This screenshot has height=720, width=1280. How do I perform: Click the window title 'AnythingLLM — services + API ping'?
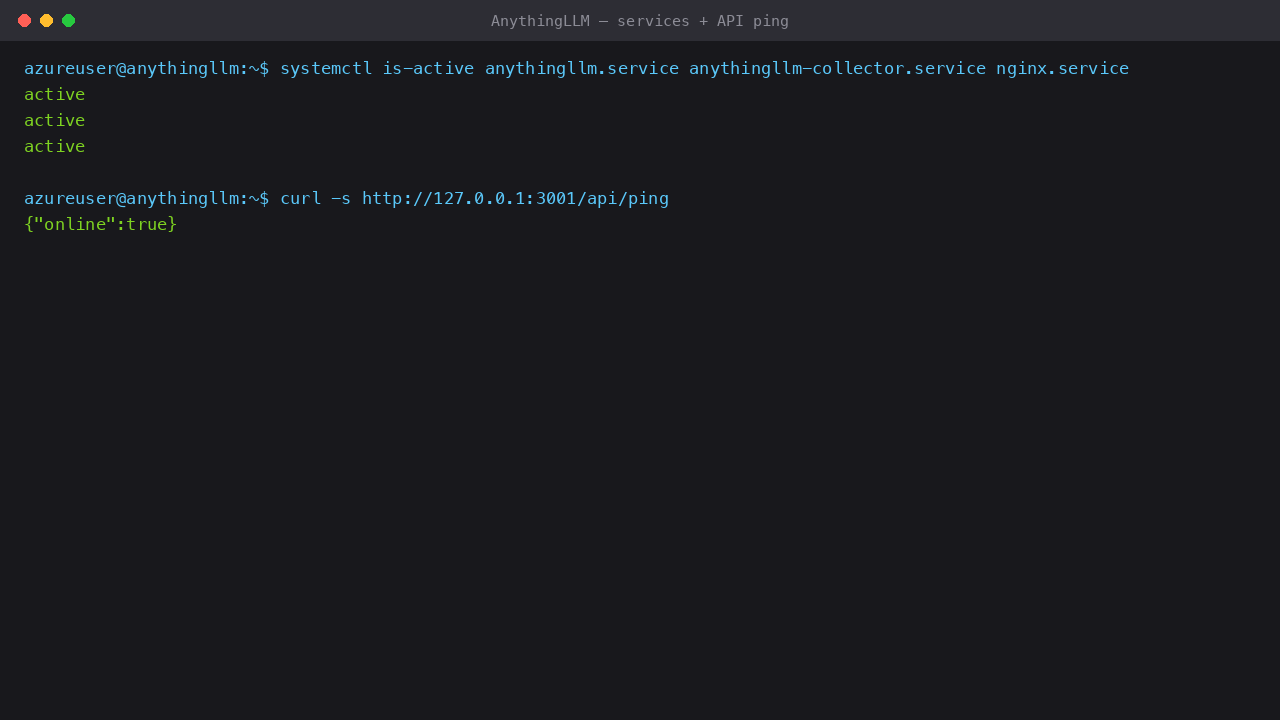[640, 21]
